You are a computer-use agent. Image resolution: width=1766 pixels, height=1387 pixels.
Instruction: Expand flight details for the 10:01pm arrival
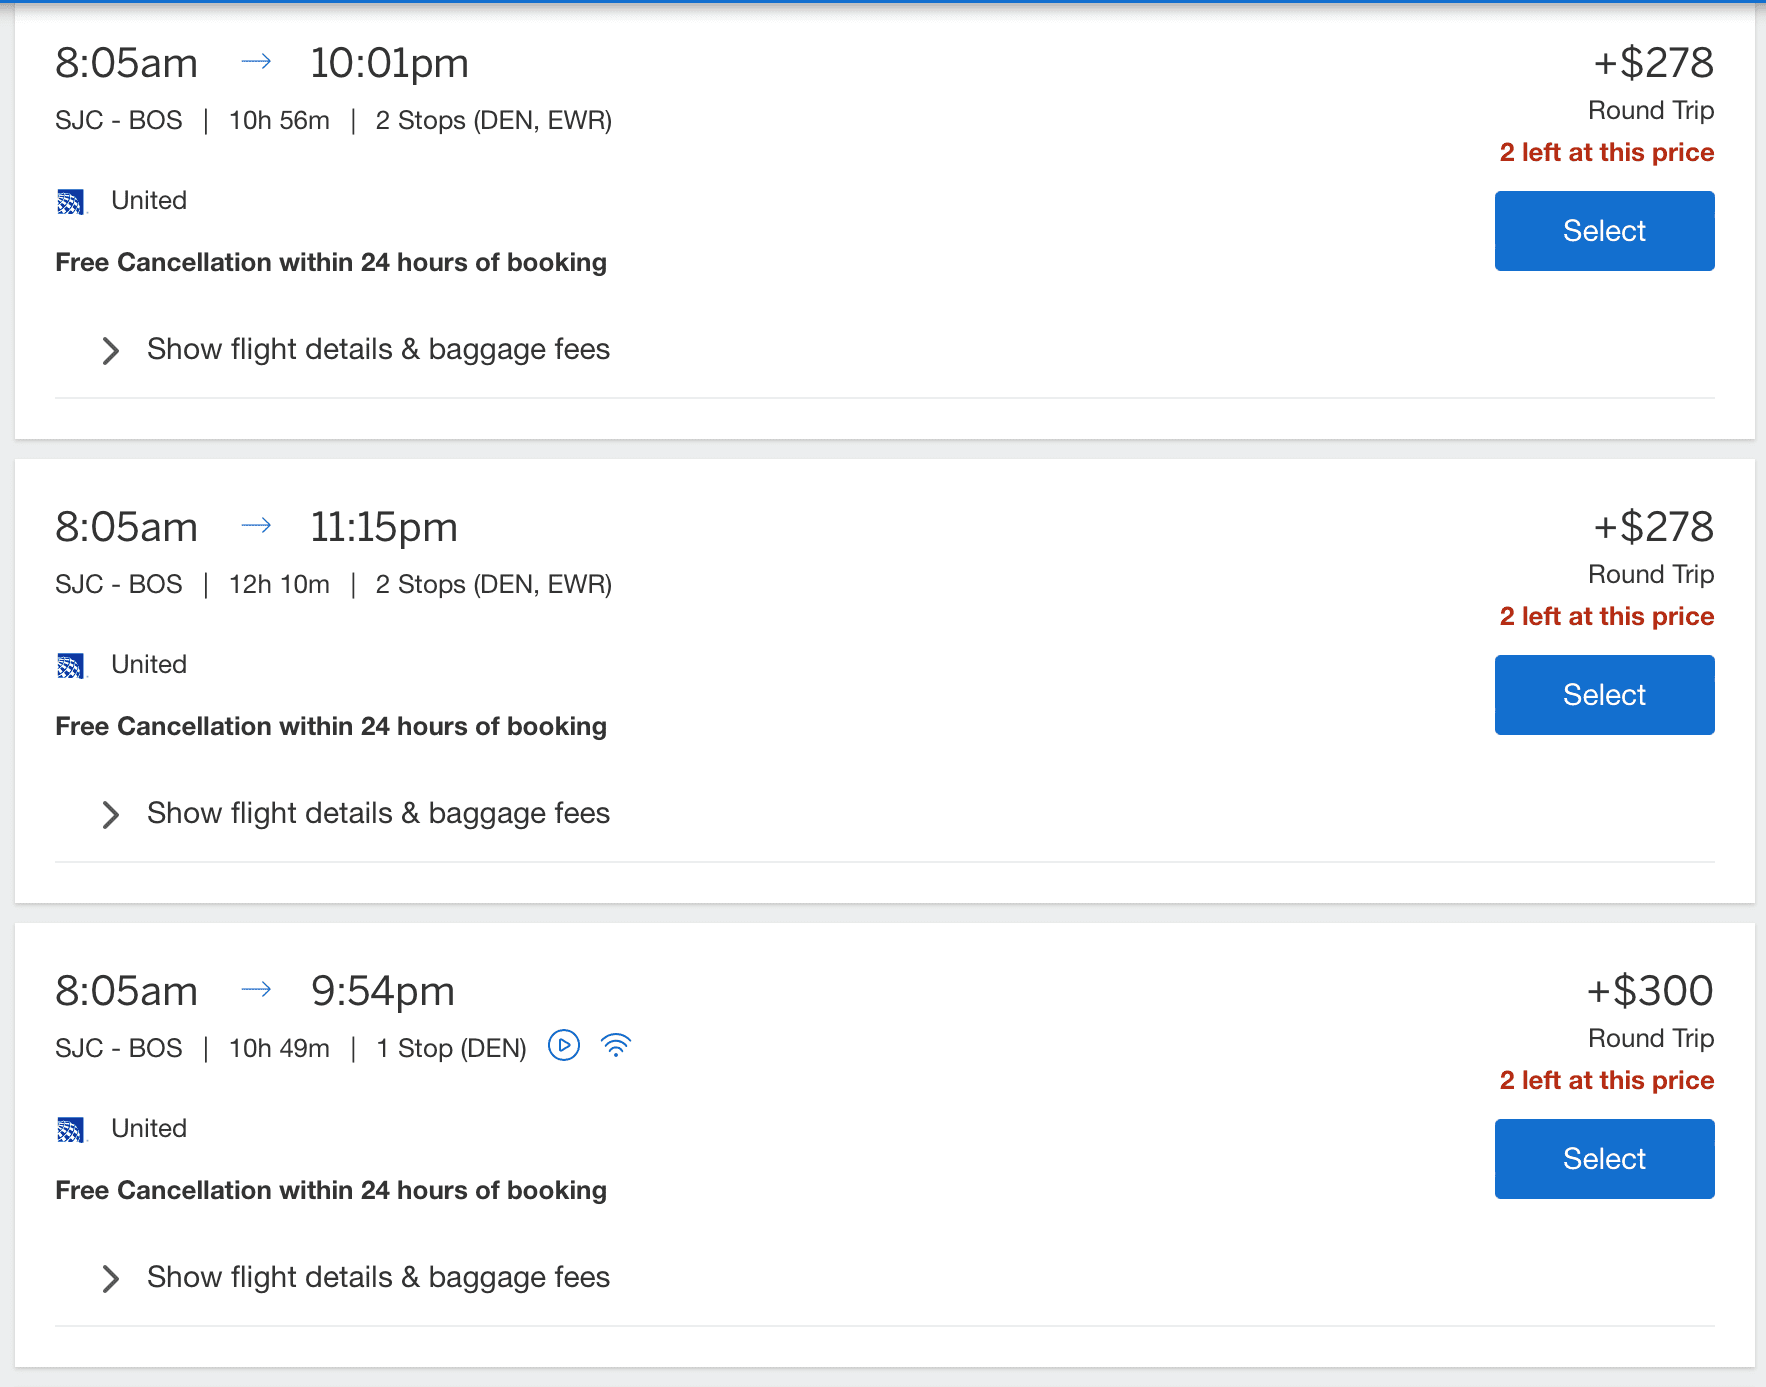tap(377, 349)
